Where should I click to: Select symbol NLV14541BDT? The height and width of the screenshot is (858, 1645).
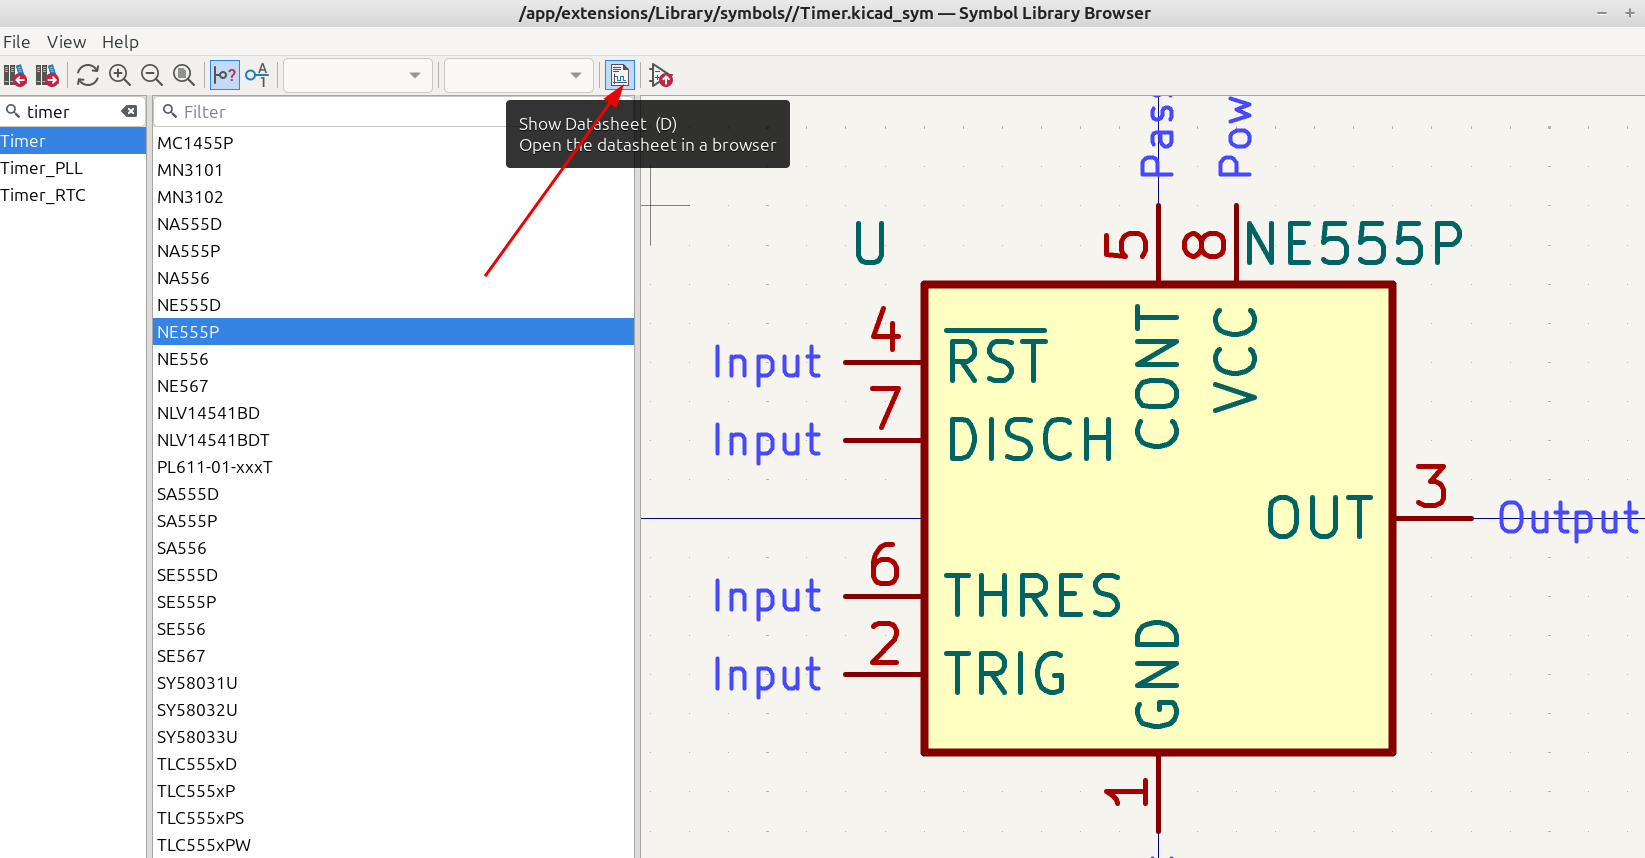coord(394,440)
